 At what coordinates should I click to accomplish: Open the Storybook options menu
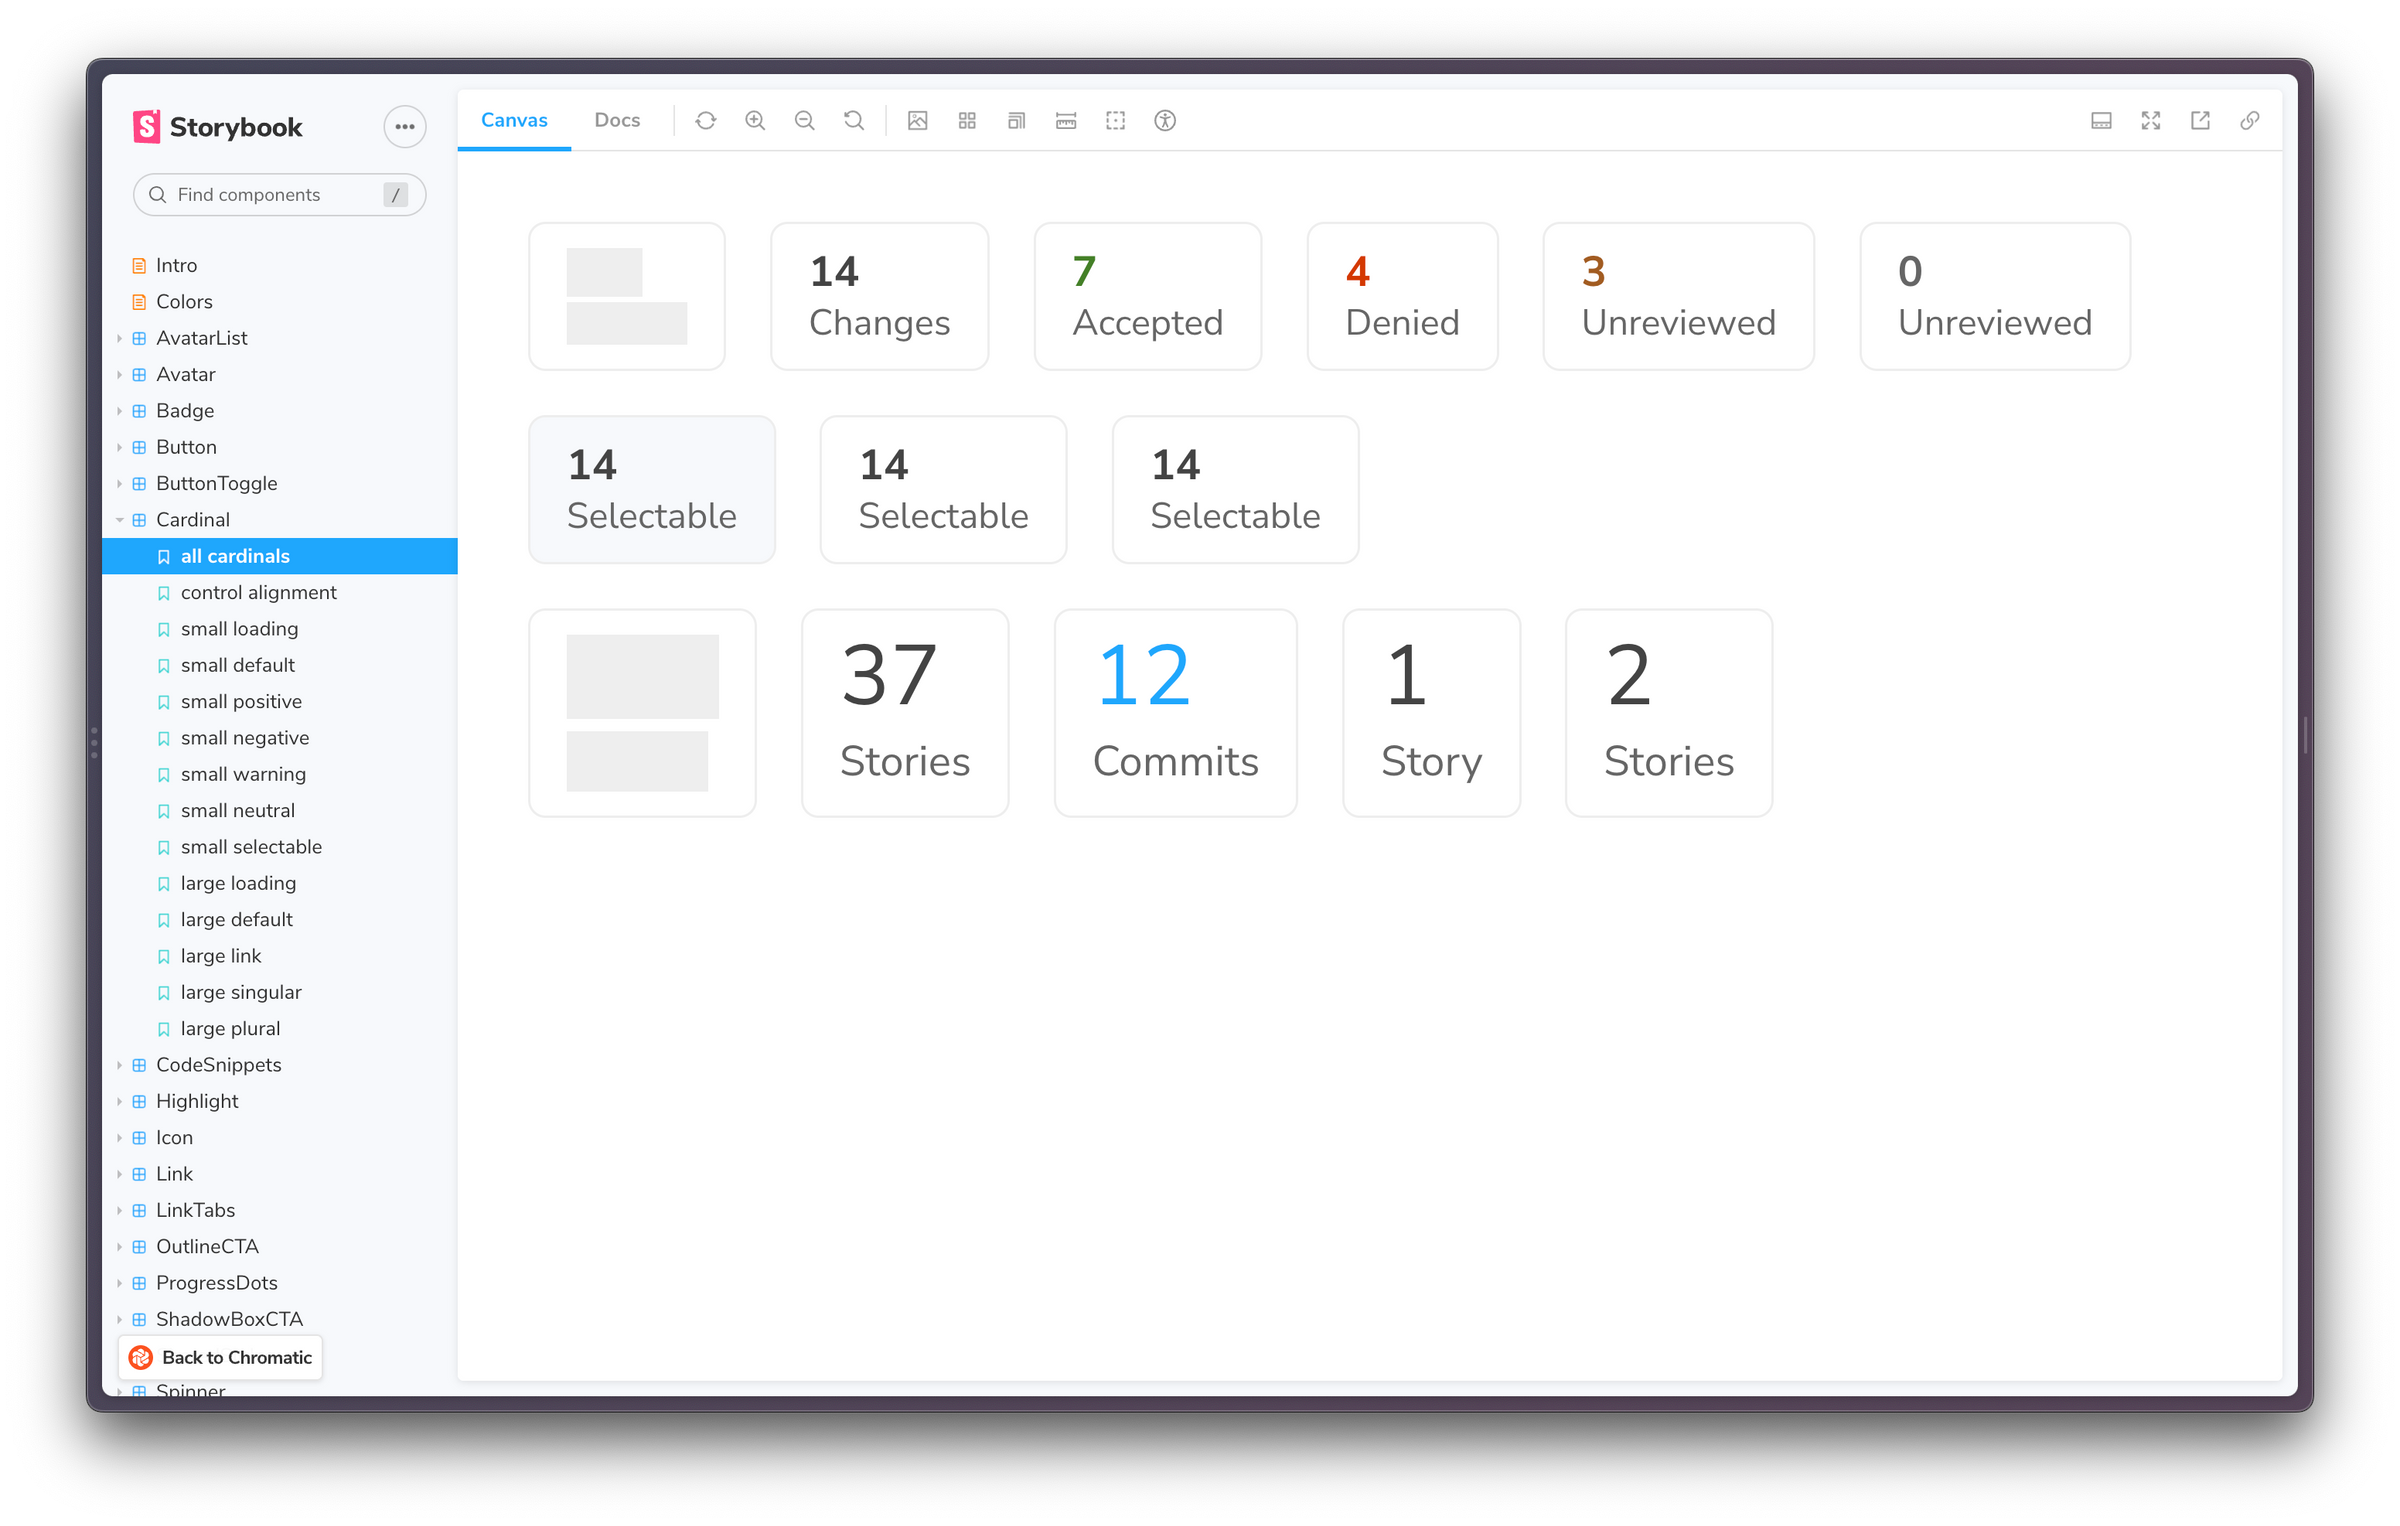[404, 126]
